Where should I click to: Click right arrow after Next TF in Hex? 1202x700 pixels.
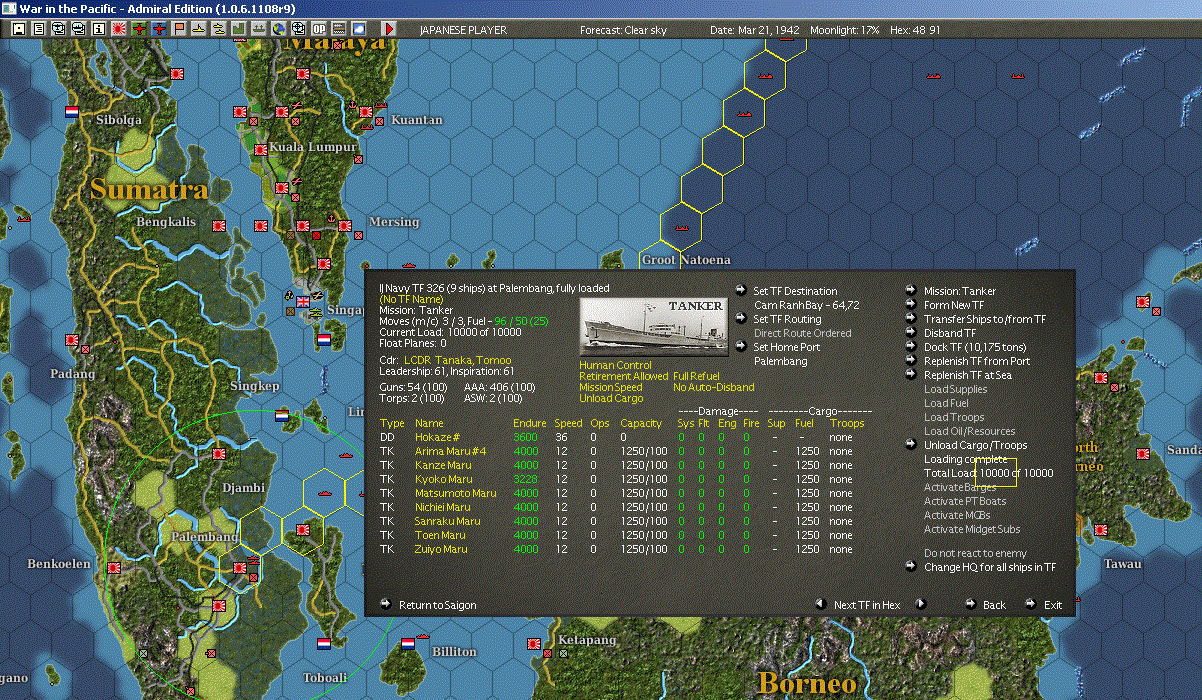point(920,604)
